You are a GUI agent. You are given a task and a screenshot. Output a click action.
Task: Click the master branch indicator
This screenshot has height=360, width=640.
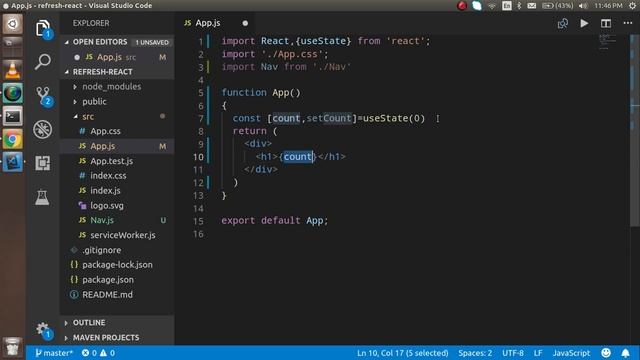coord(53,353)
